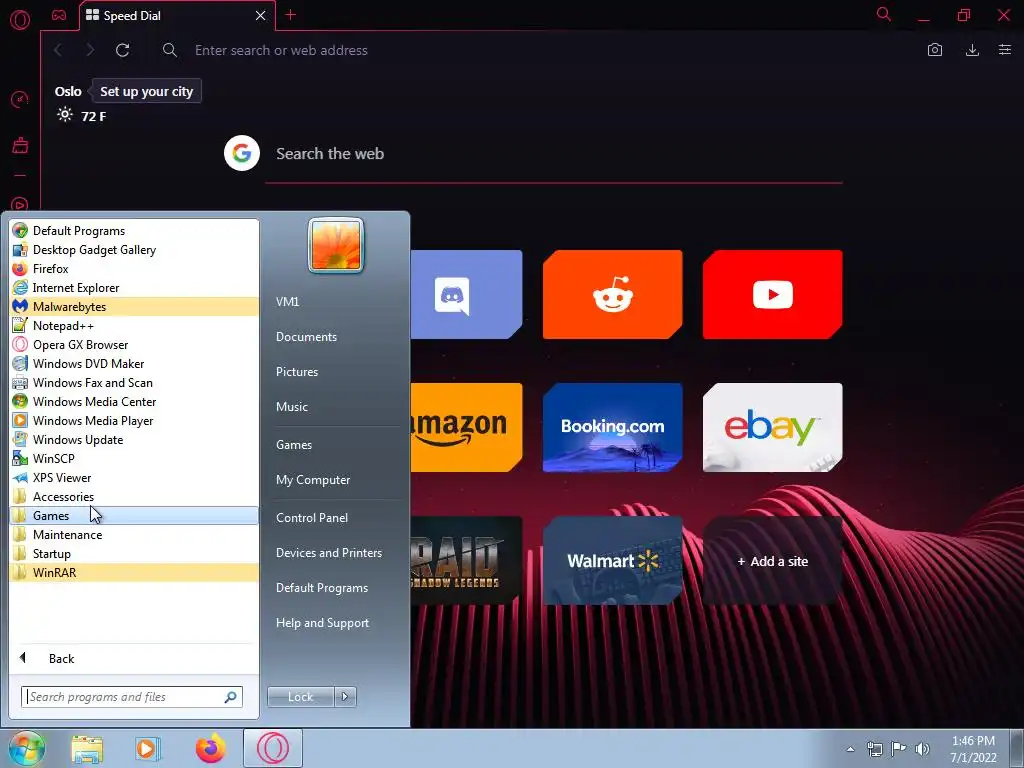This screenshot has height=768, width=1024.
Task: Launch Windows Update entry
Action: (x=135, y=439)
